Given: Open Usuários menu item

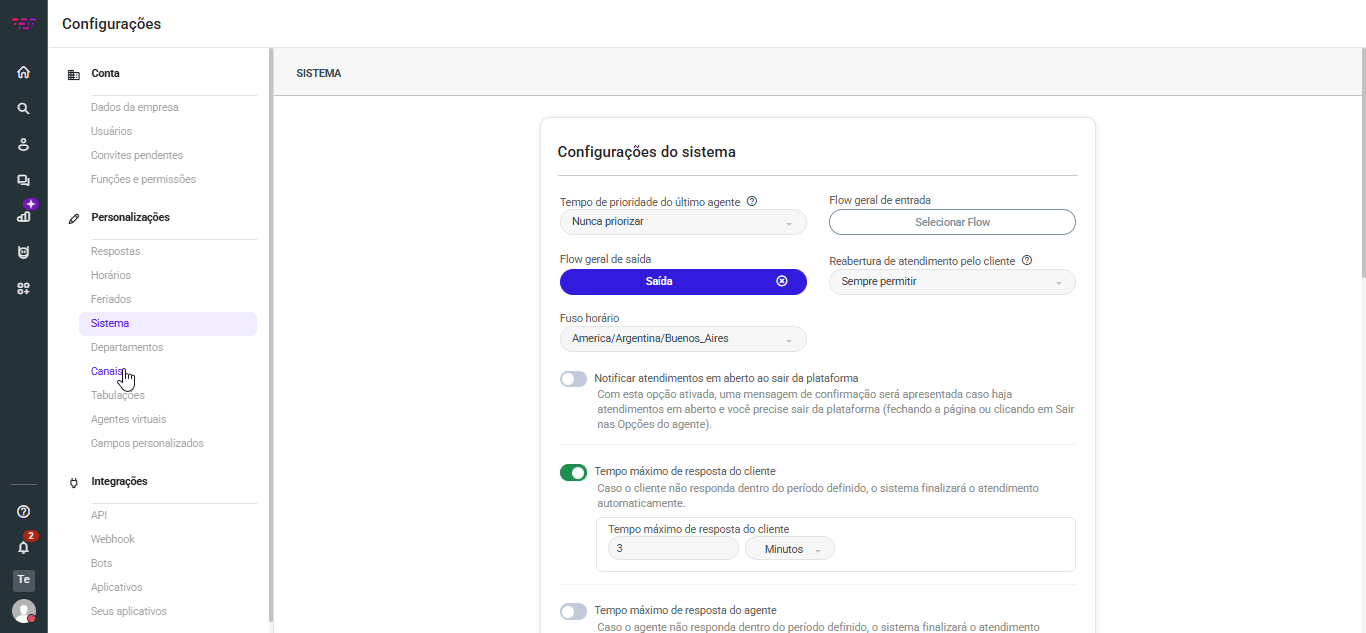Looking at the screenshot, I should point(111,131).
